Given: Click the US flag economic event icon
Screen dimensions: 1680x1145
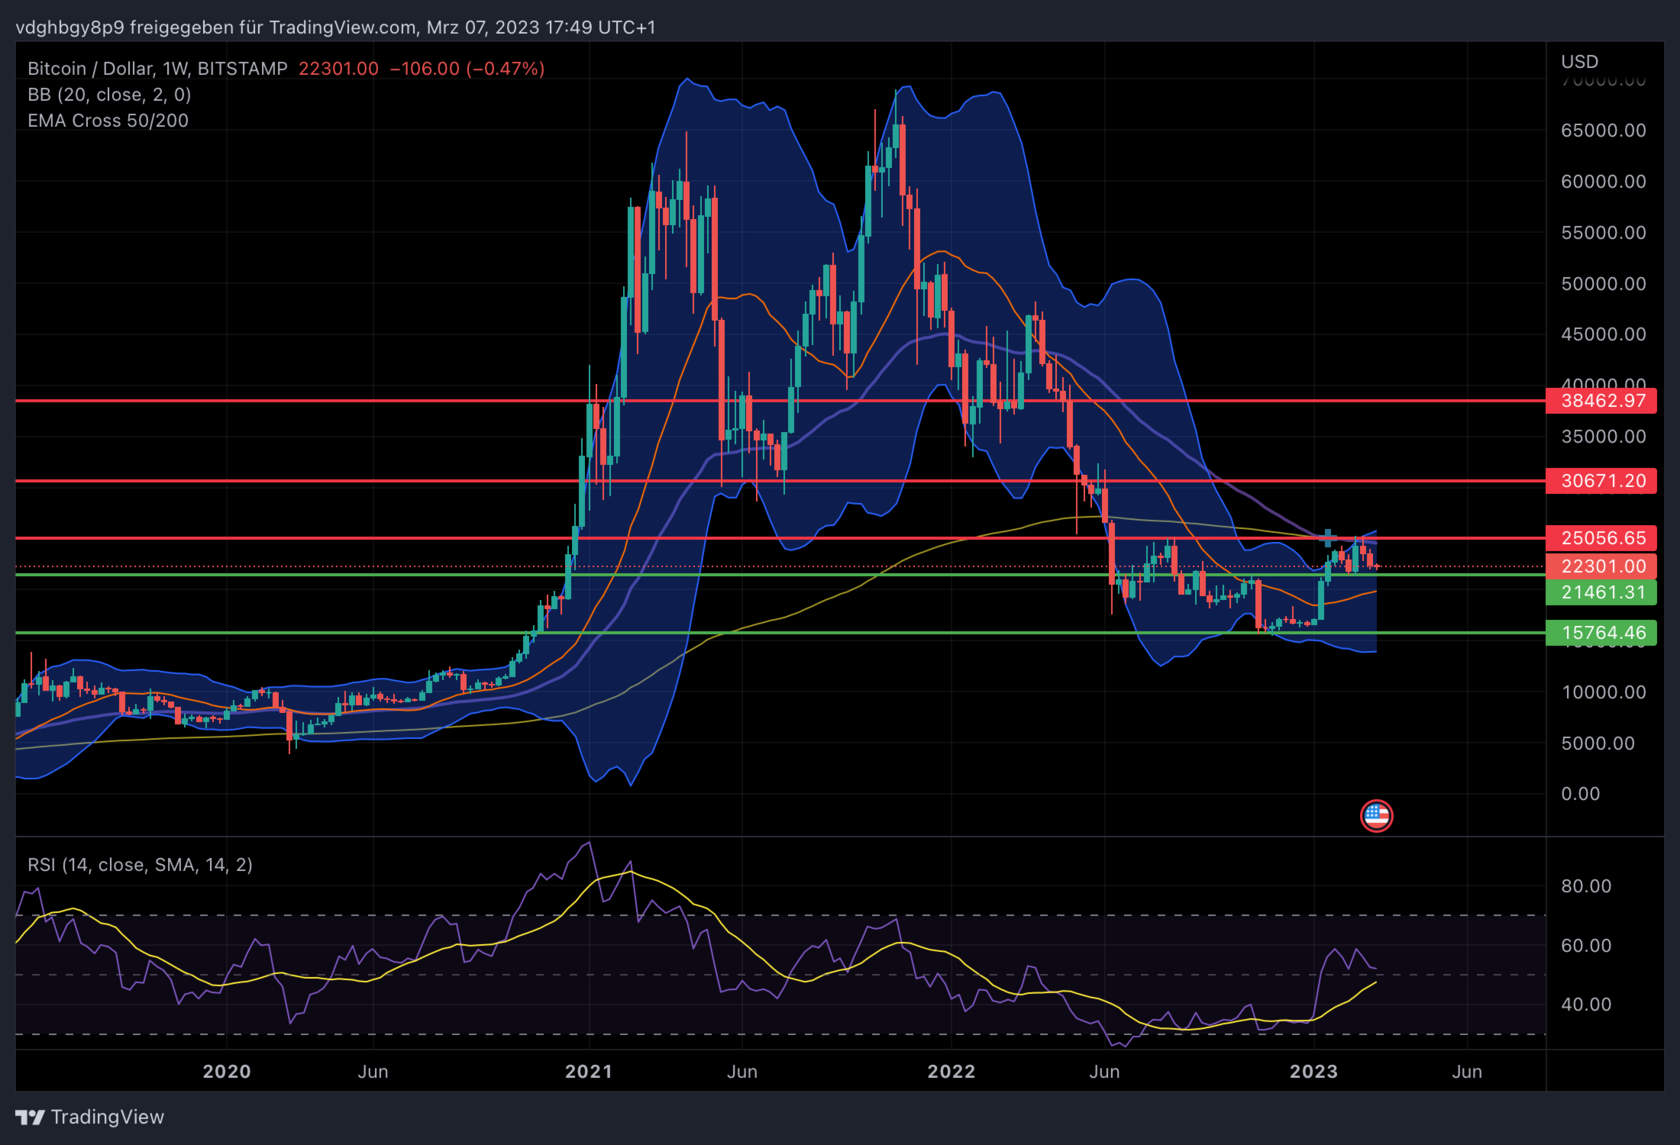Looking at the screenshot, I should point(1376,816).
